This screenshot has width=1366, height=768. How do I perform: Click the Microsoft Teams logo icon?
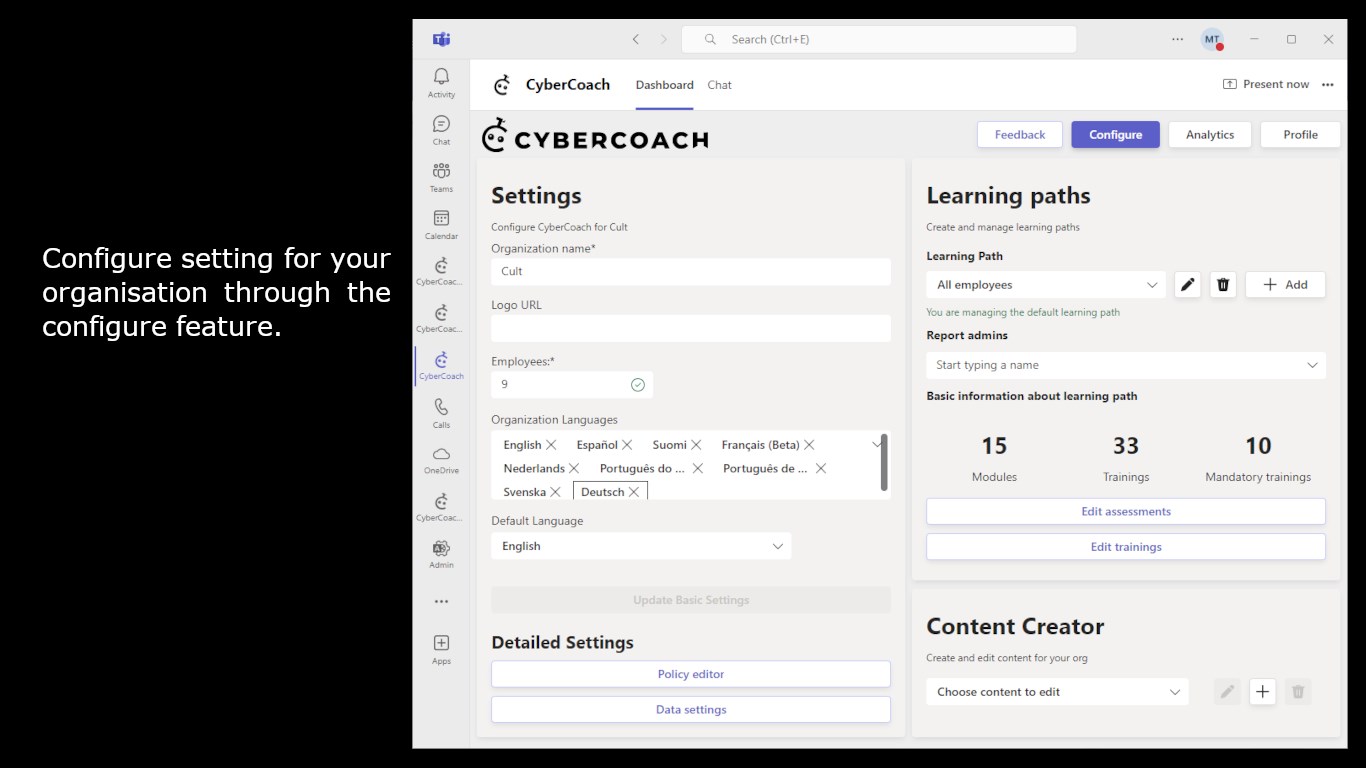pos(441,39)
